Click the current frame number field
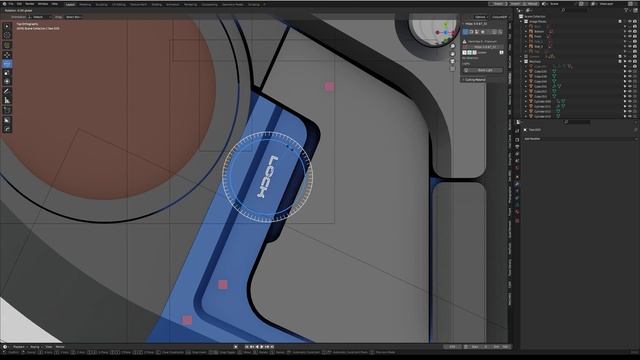Image resolution: width=640 pixels, height=360 pixels. (452, 347)
